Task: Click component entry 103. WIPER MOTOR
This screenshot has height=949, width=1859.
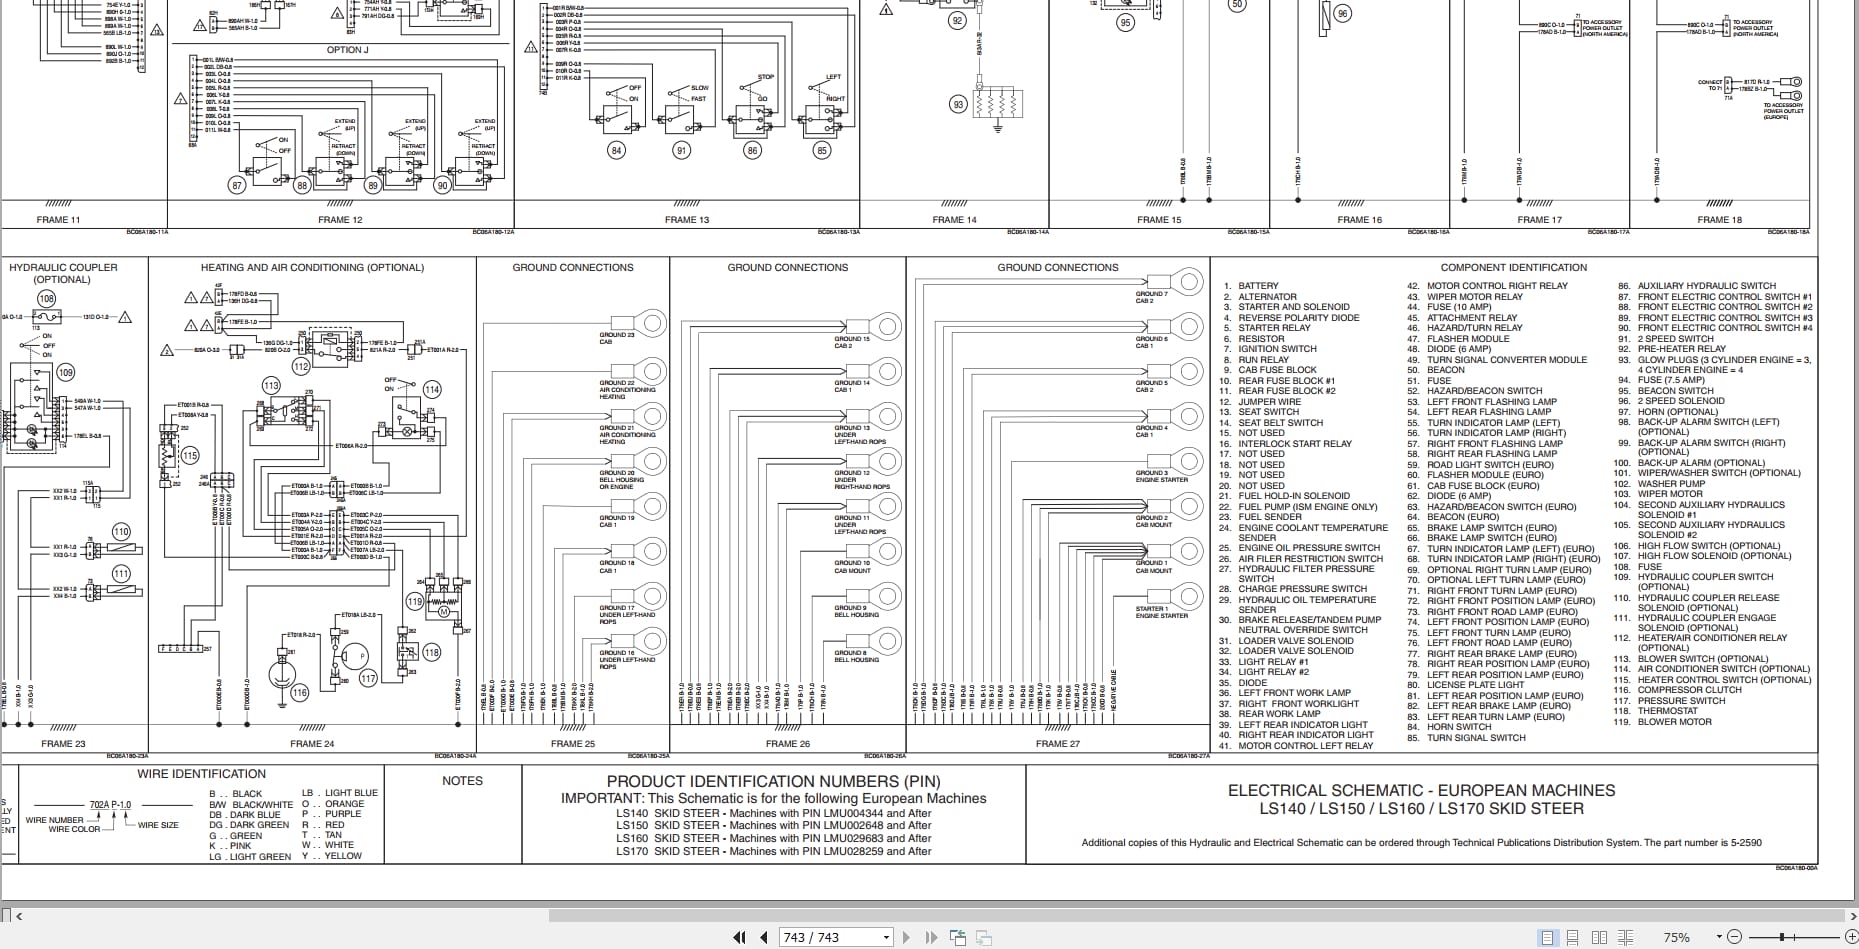Action: (1657, 494)
